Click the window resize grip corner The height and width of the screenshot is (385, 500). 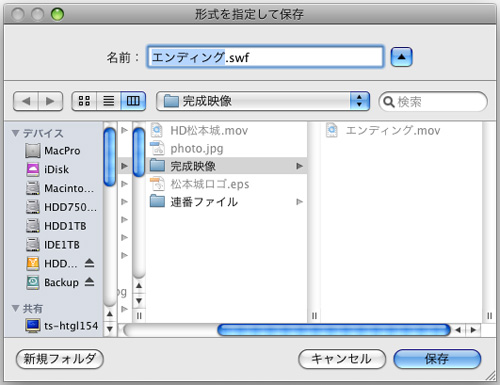pyautogui.click(x=490, y=376)
